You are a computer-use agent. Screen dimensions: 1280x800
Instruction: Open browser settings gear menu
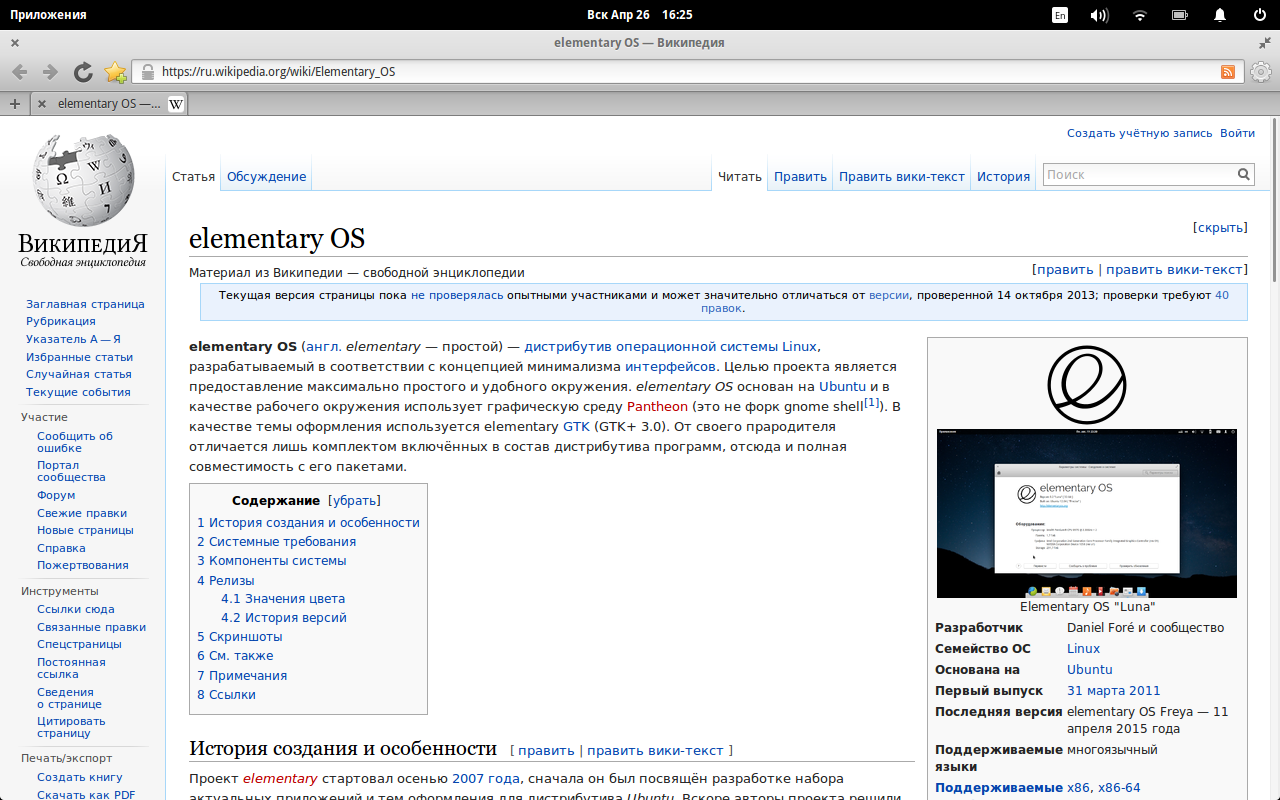pyautogui.click(x=1261, y=72)
